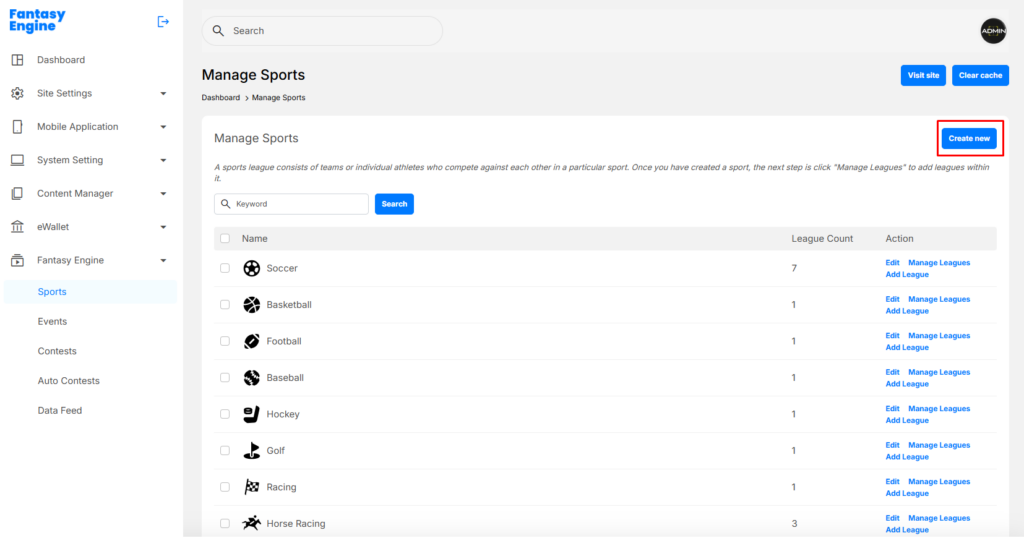Click the Site Settings gear icon
The image size is (1024, 546).
pos(17,93)
